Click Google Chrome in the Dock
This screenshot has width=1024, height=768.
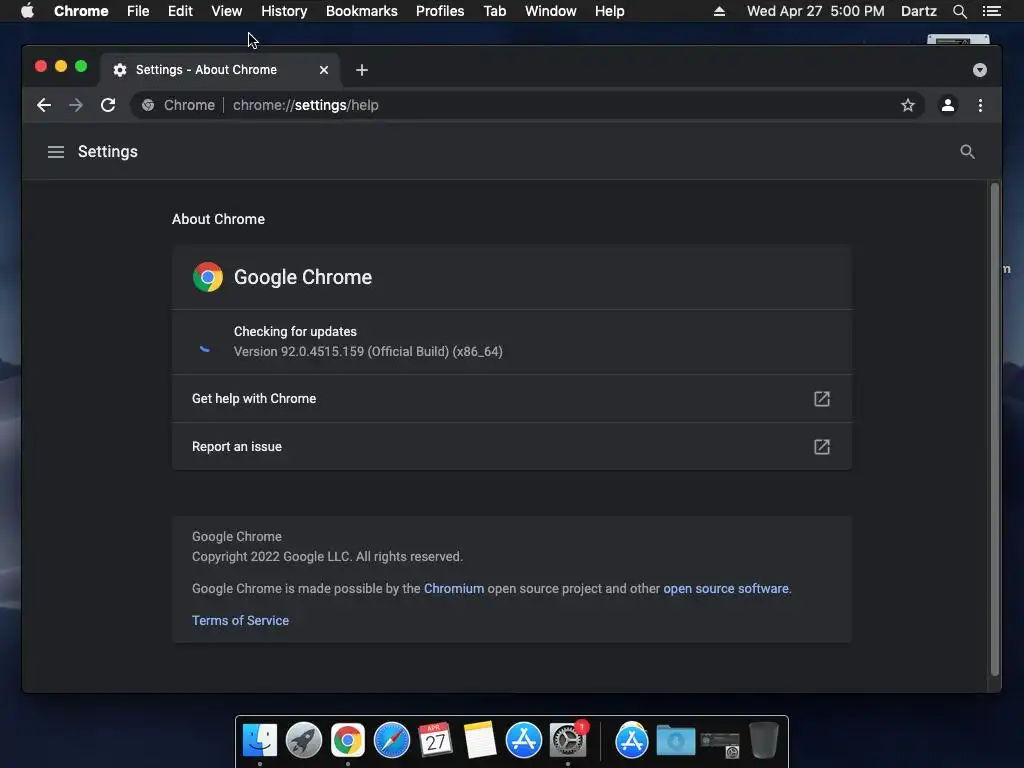tap(347, 741)
